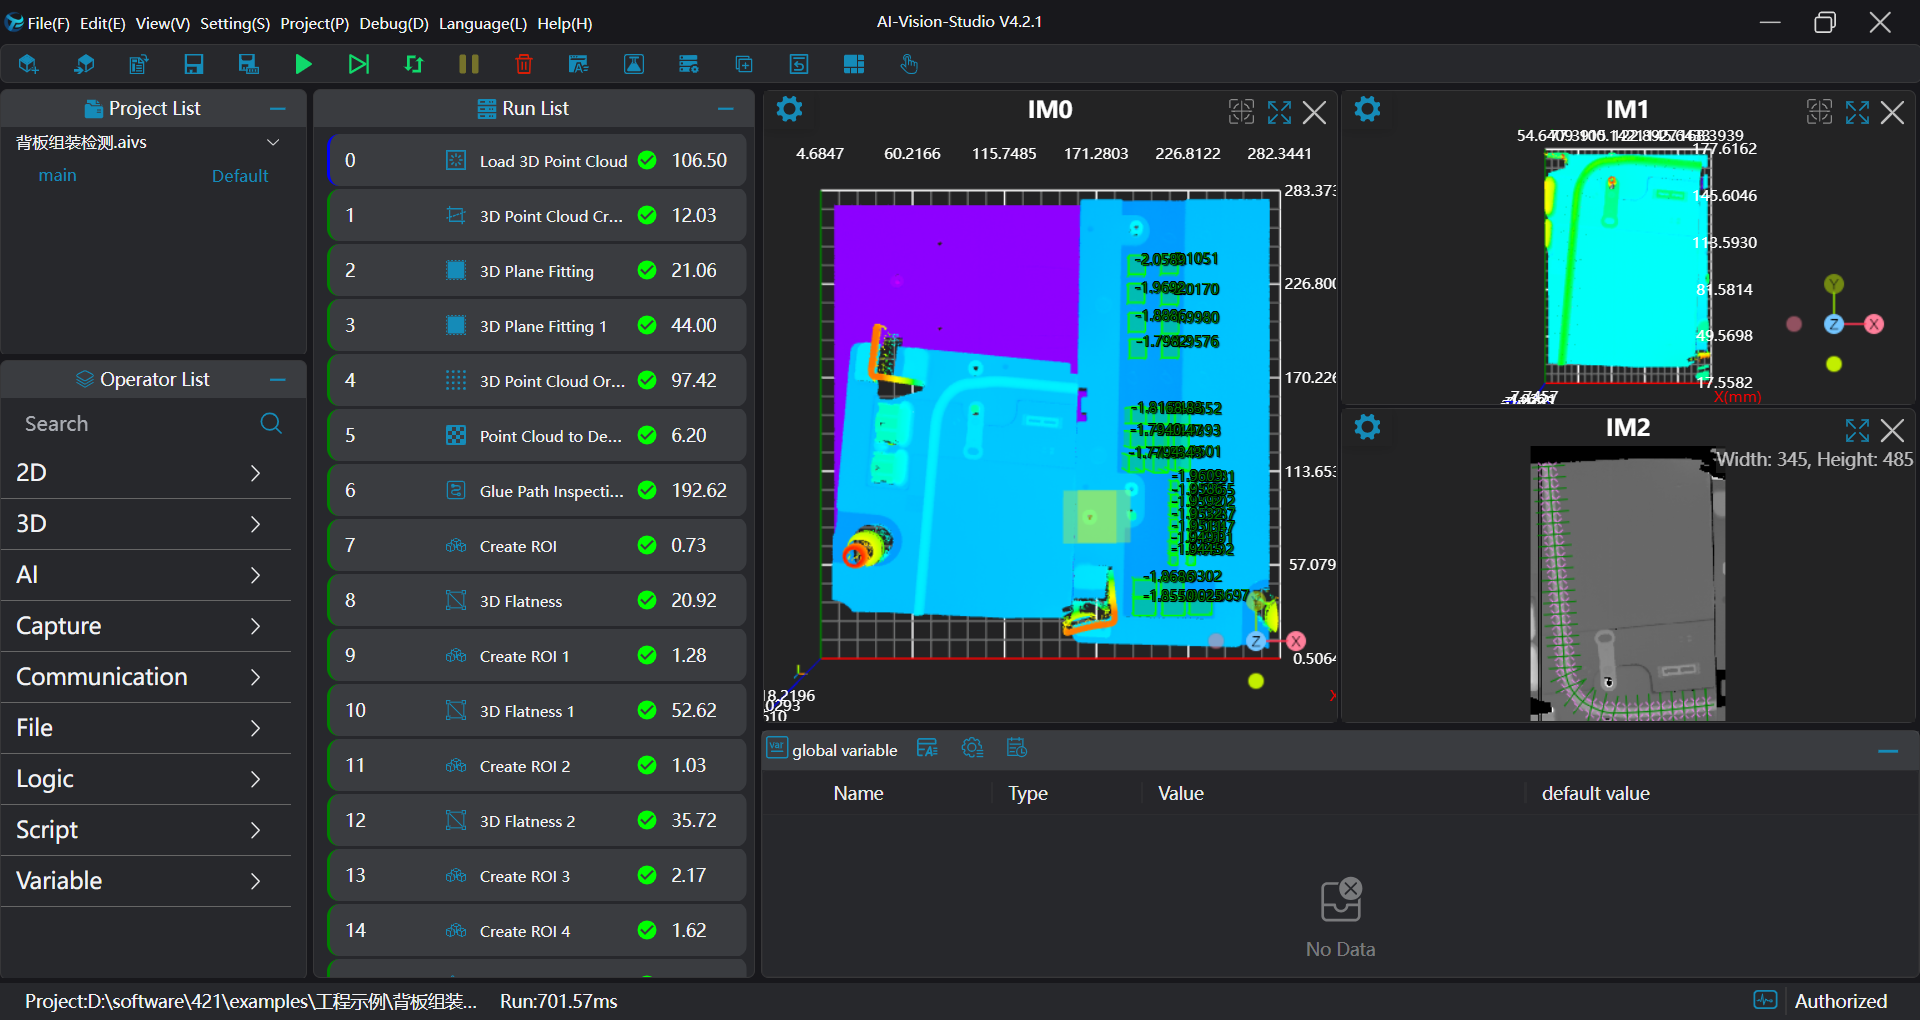Select the main flow in Project List
The image size is (1920, 1020).
[58, 176]
